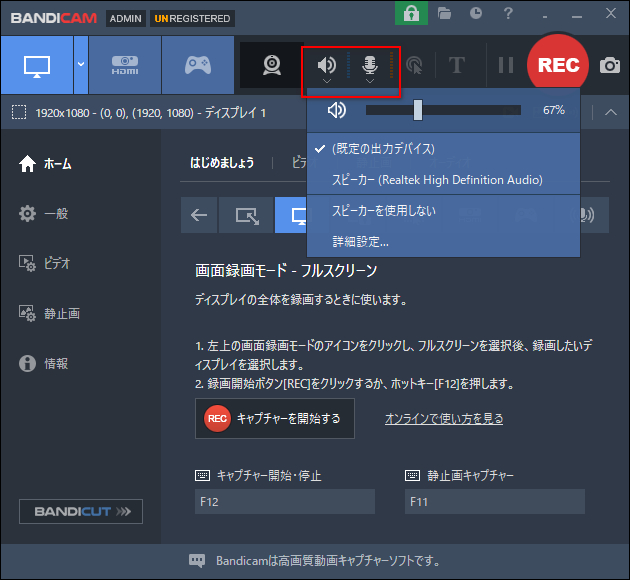Click the keyboard icon beside キャプチャー開始・停止
The image size is (630, 580).
[x=202, y=476]
